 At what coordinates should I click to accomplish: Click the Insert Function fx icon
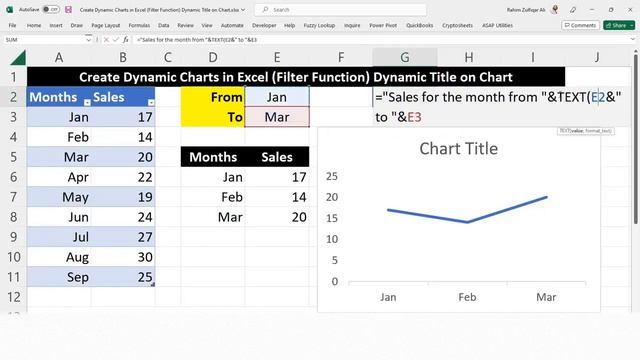pos(126,40)
